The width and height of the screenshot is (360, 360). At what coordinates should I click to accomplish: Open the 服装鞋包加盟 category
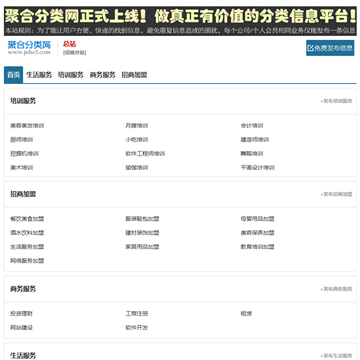(142, 219)
